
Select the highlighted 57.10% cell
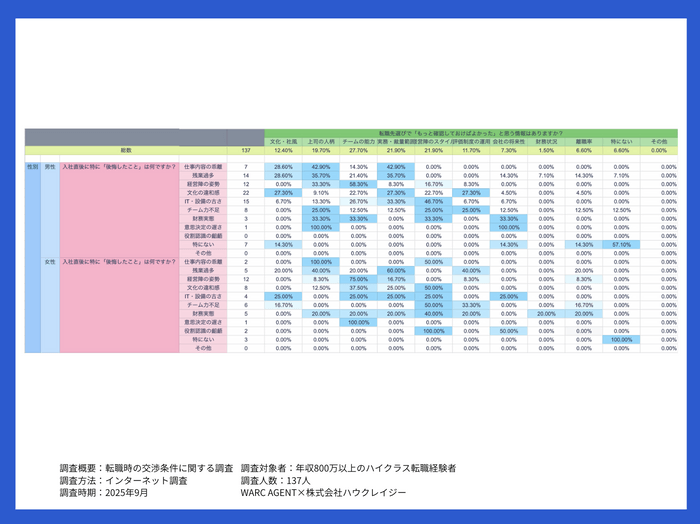coord(621,245)
